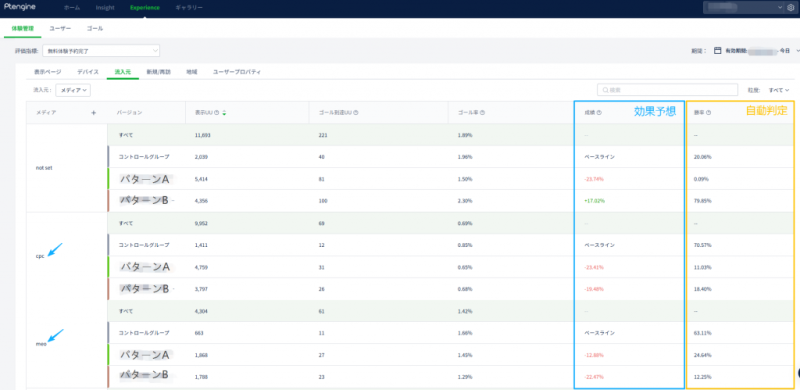800x390 pixels.
Task: Click the -12.88% result value
Action: tap(594, 355)
